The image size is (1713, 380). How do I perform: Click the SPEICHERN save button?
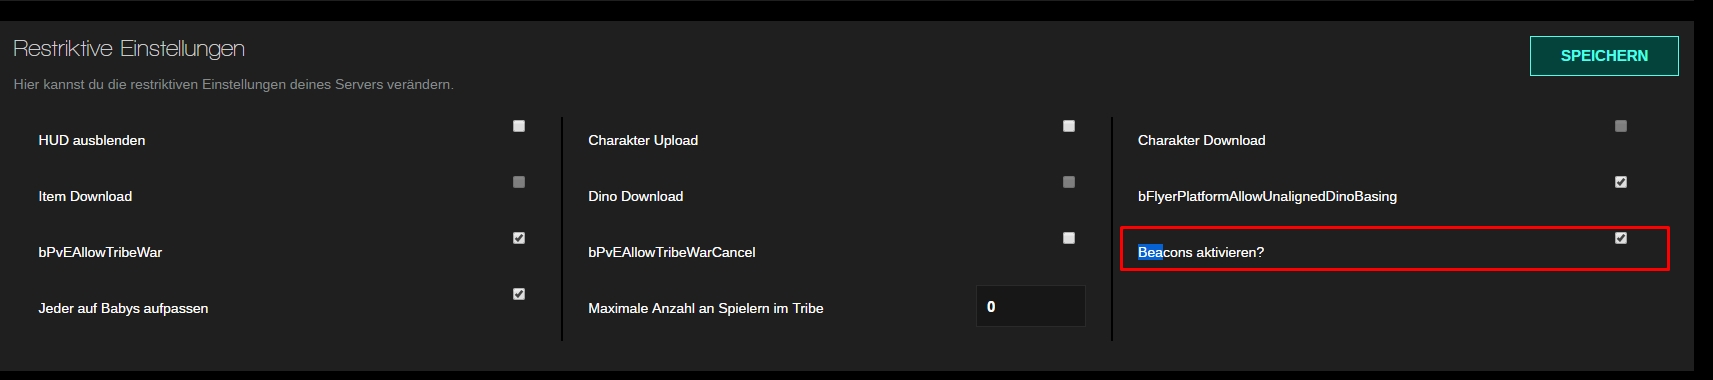(1604, 56)
